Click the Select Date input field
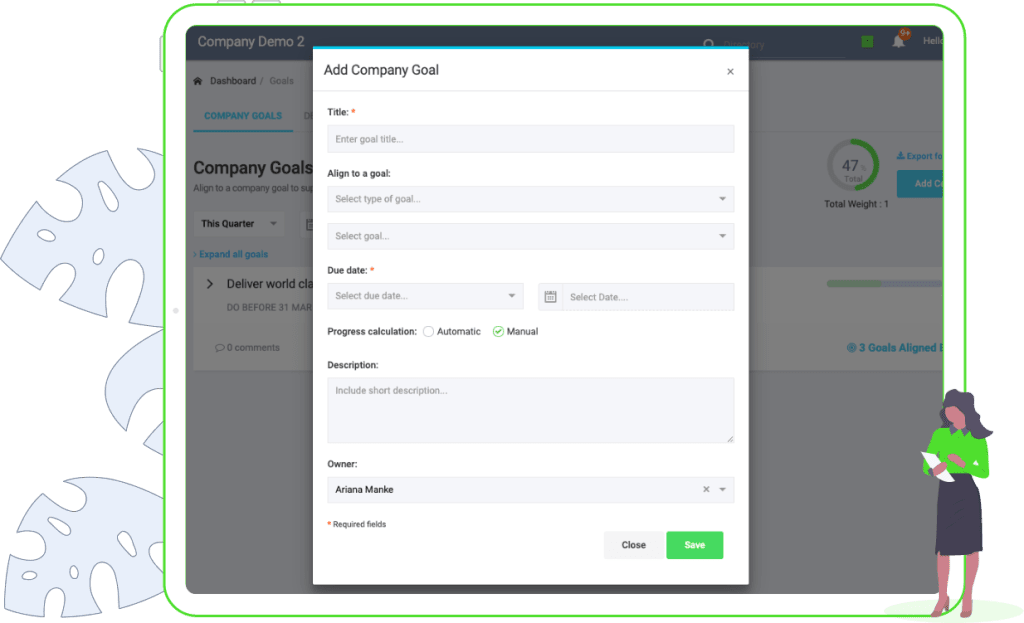This screenshot has width=1024, height=623. click(x=648, y=296)
